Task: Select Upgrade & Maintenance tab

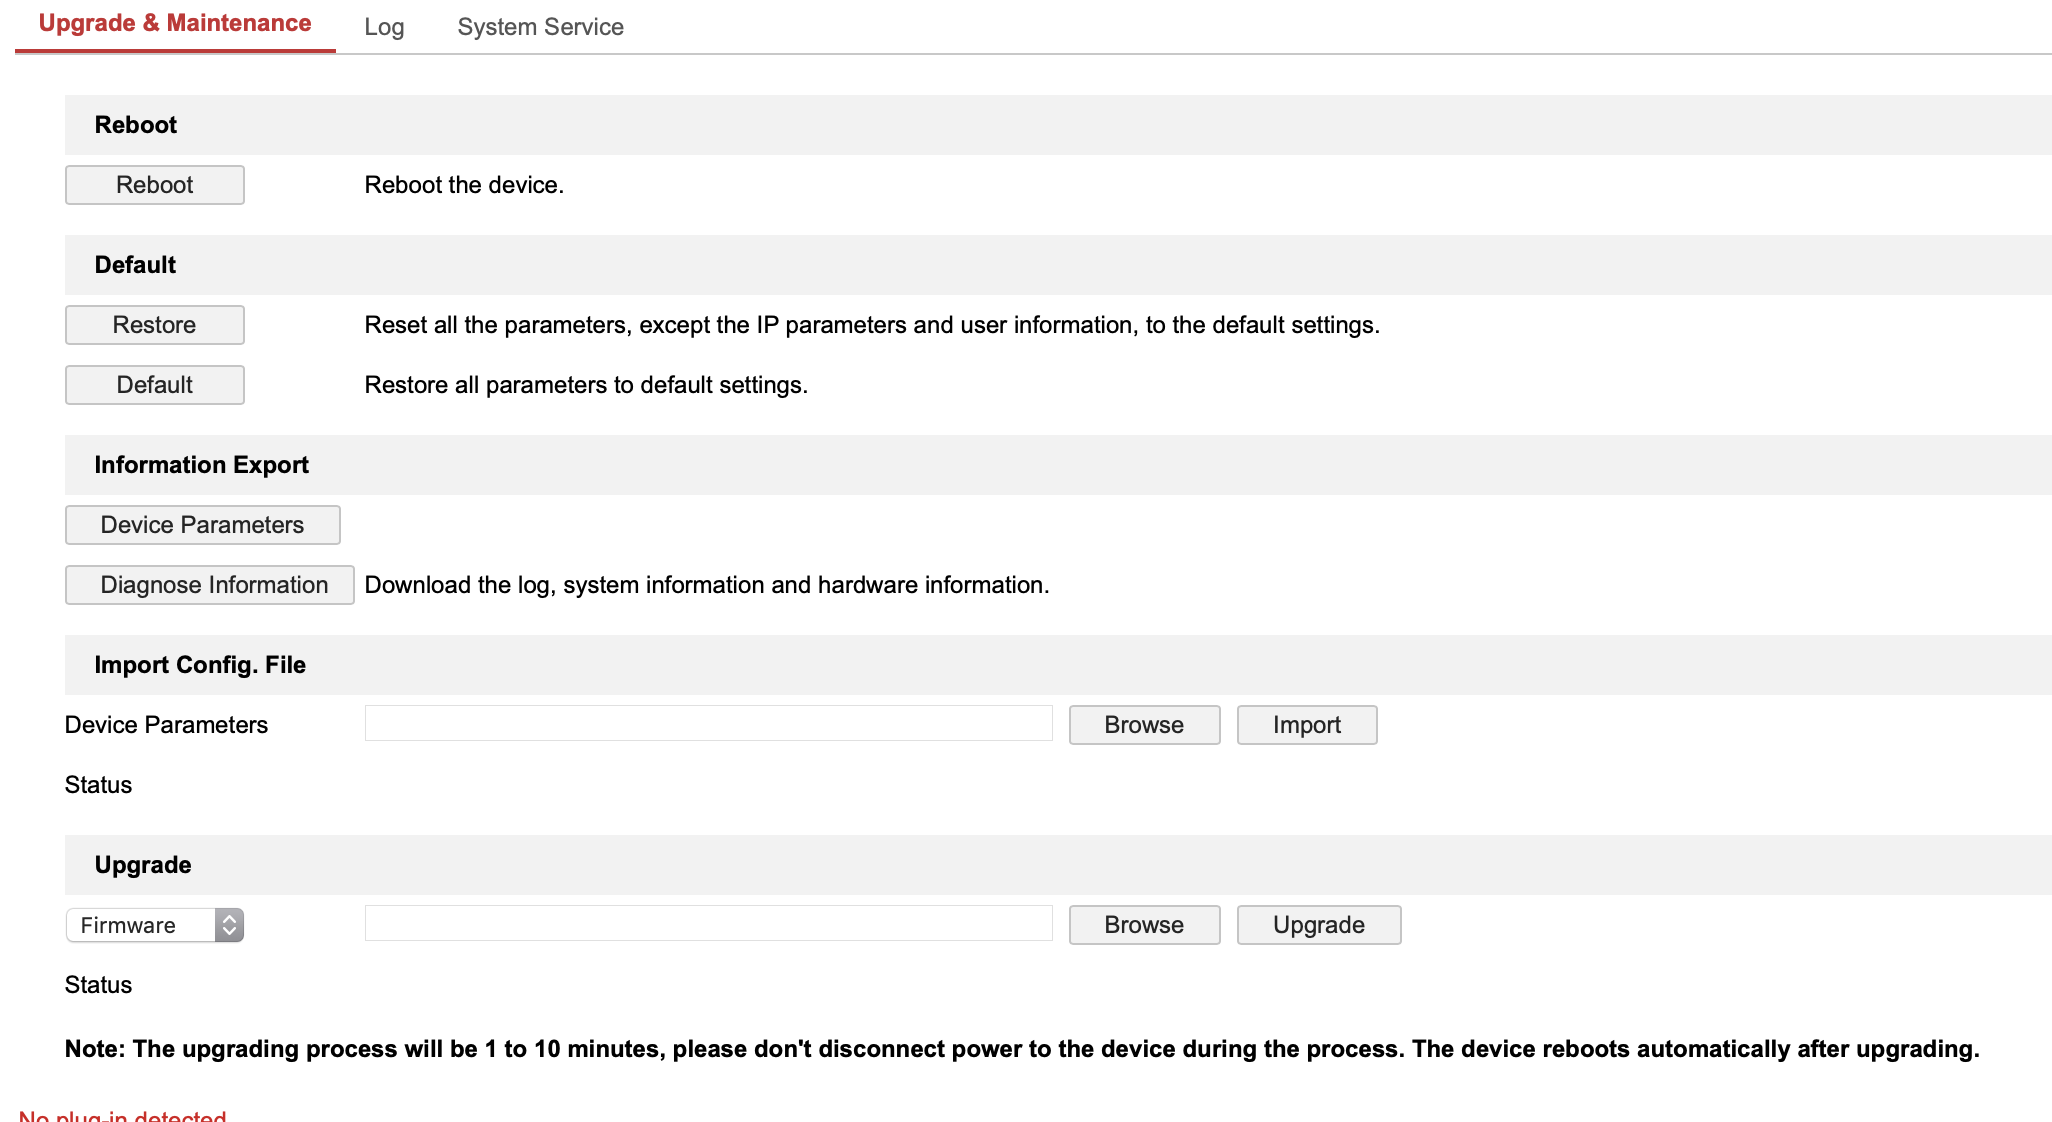Action: click(175, 24)
